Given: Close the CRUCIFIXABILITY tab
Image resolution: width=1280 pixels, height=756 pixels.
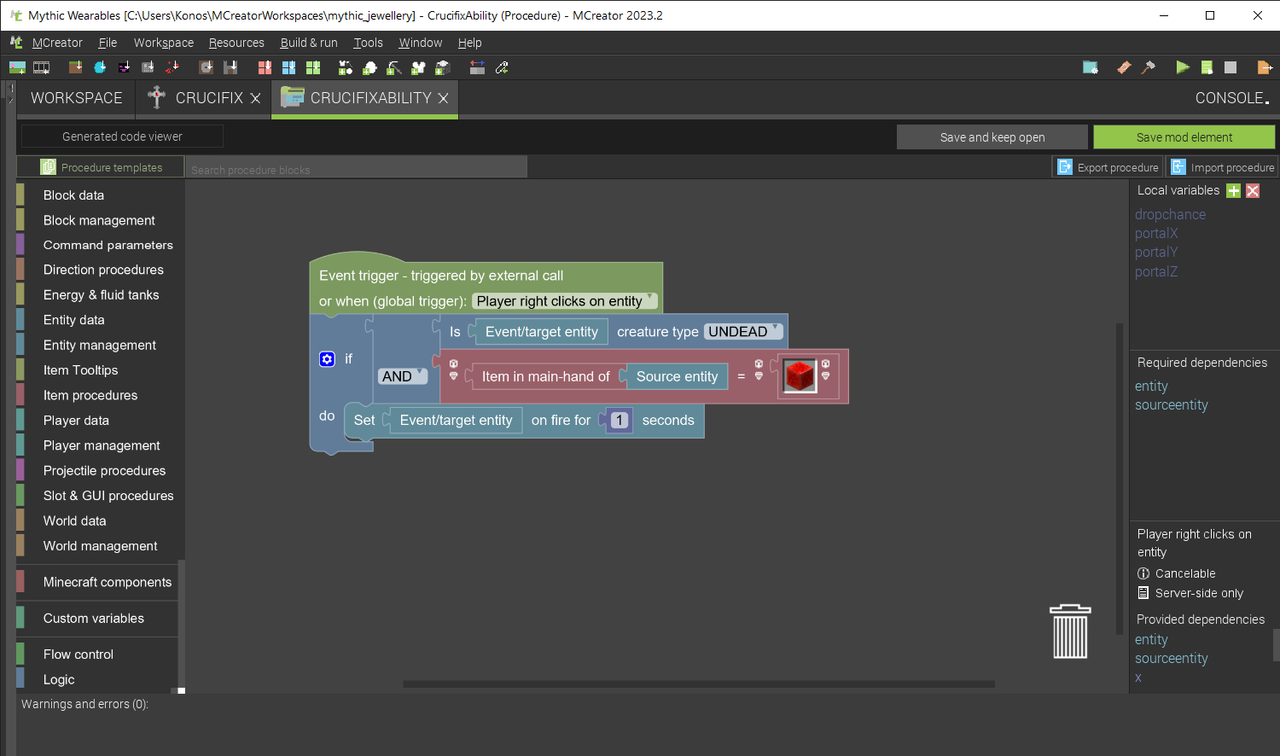Looking at the screenshot, I should tap(443, 98).
